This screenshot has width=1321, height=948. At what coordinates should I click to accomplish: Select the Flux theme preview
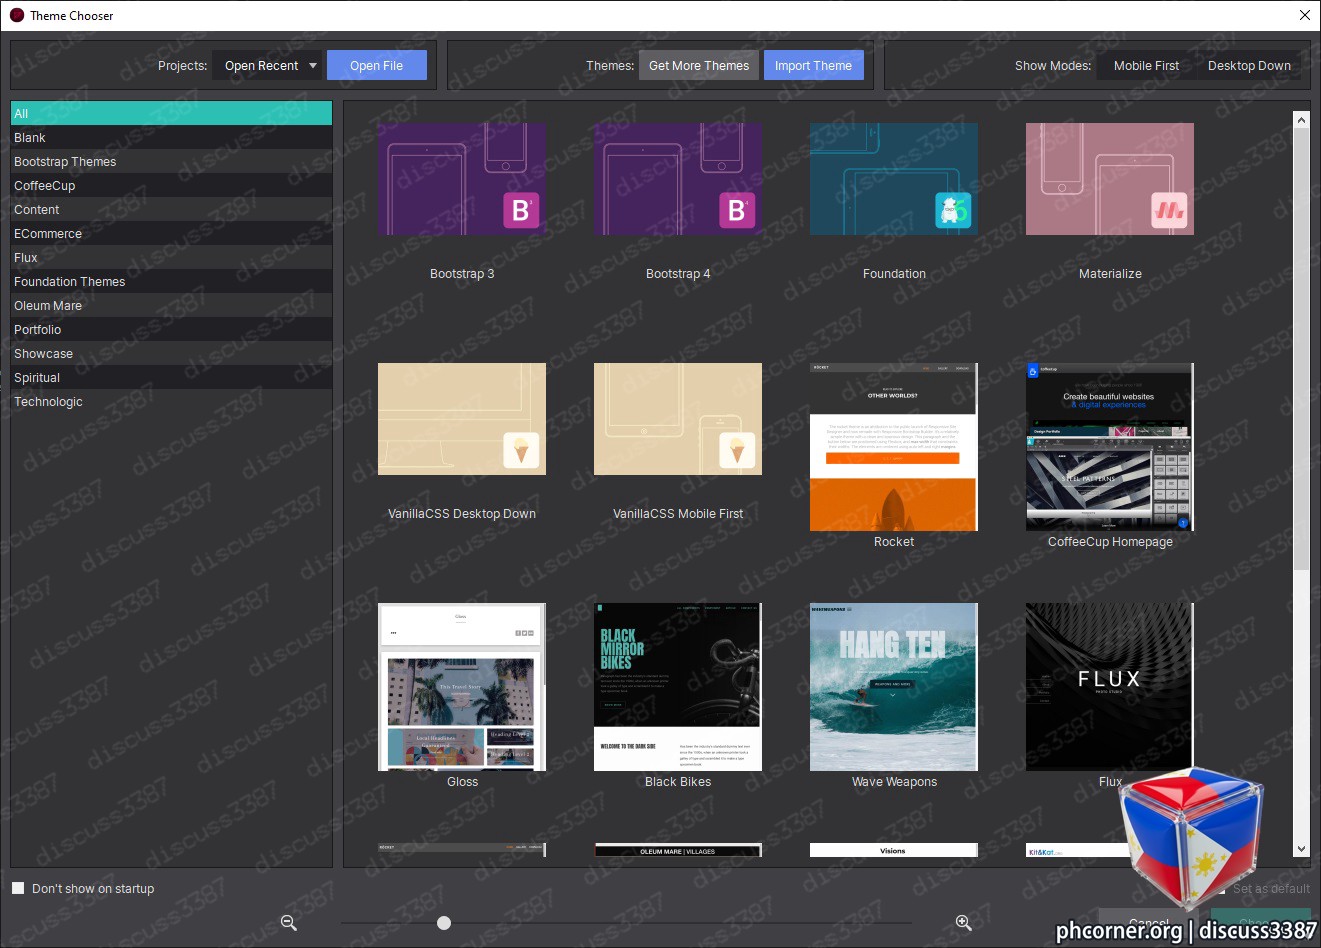(1110, 687)
